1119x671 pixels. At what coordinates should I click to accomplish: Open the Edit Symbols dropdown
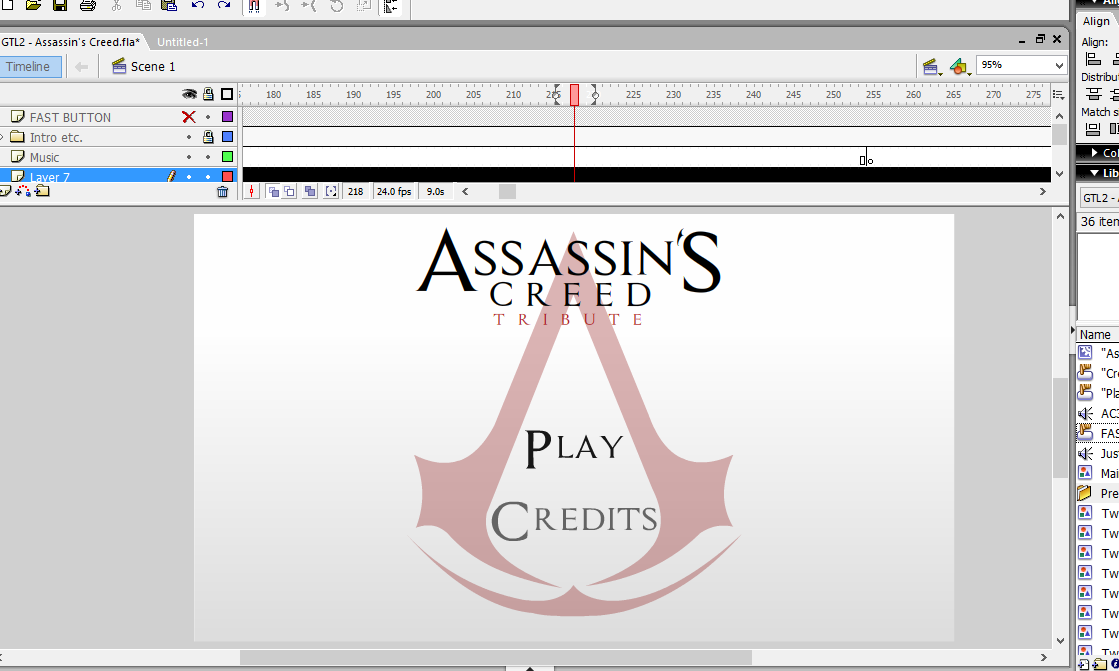[961, 67]
